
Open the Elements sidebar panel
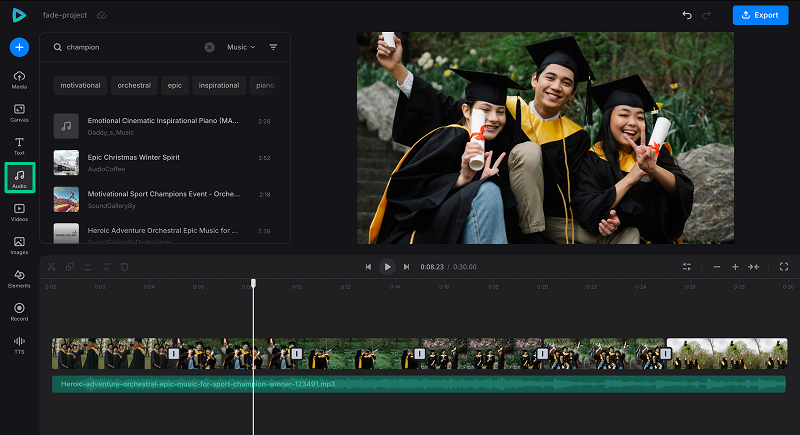click(x=19, y=279)
